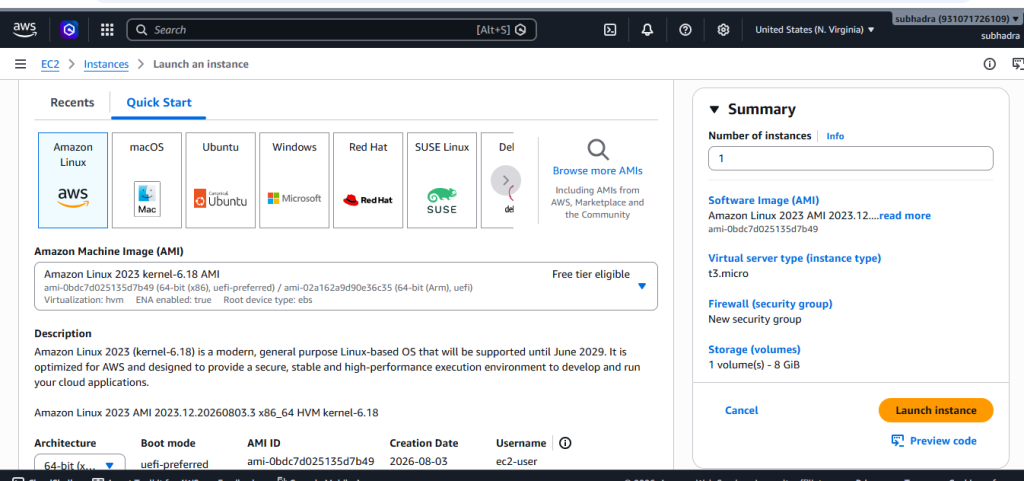Viewport: 1024px width, 481px height.
Task: Switch to the Recents tab
Action: 72,102
